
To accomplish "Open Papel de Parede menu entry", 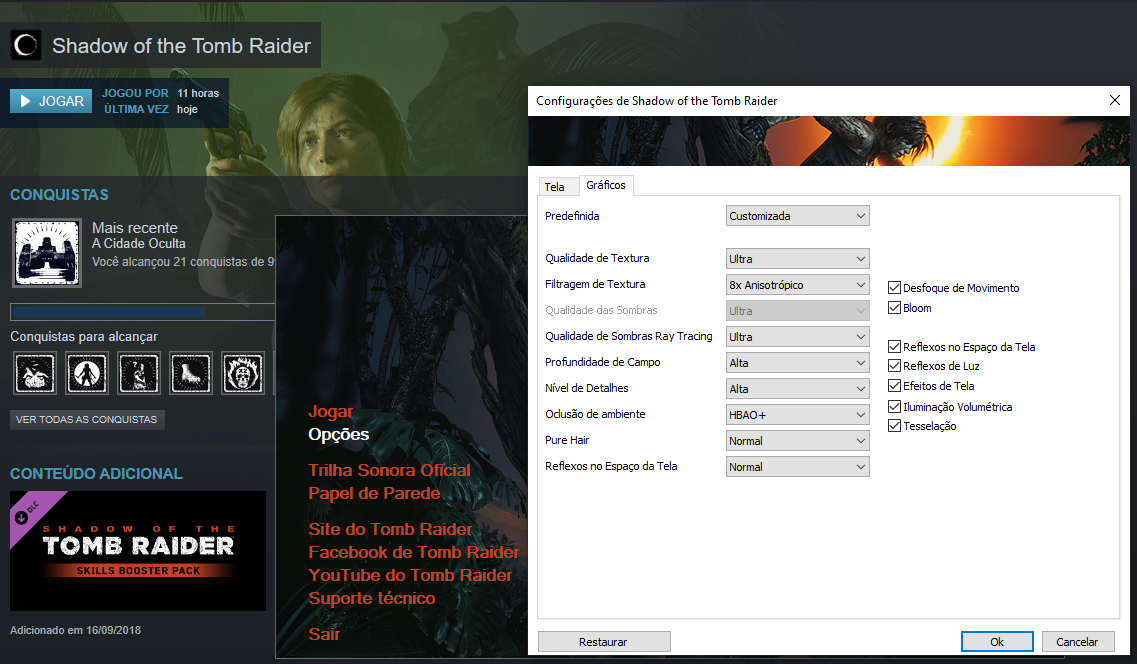I will [x=374, y=494].
